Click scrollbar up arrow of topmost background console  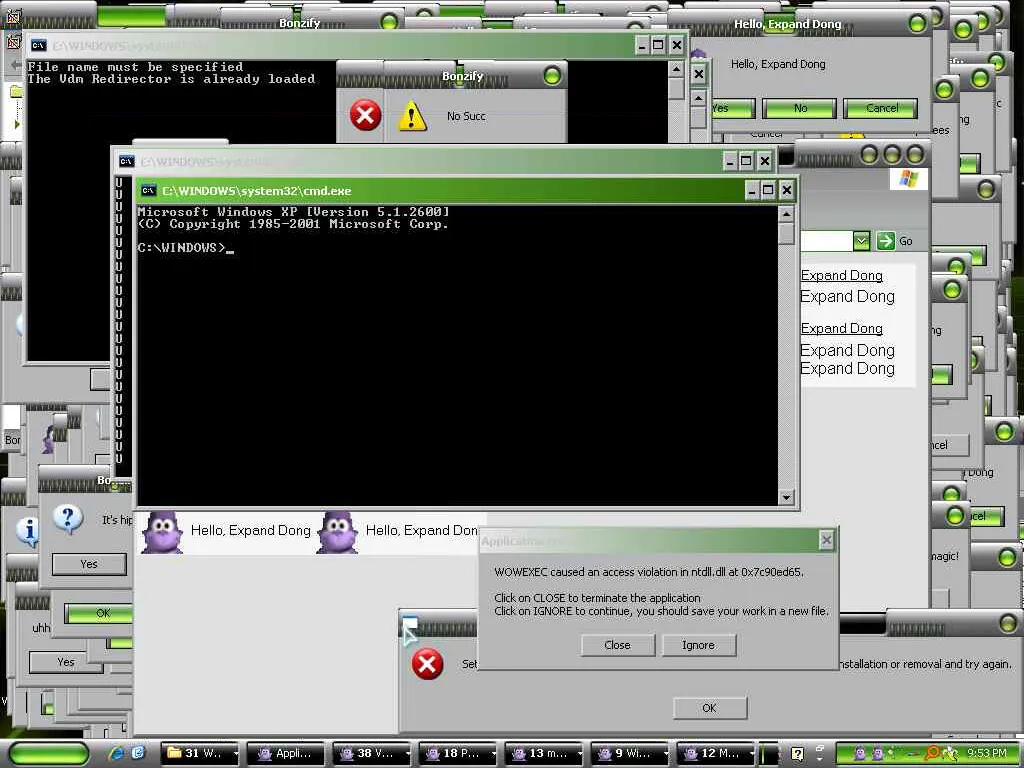coord(677,69)
